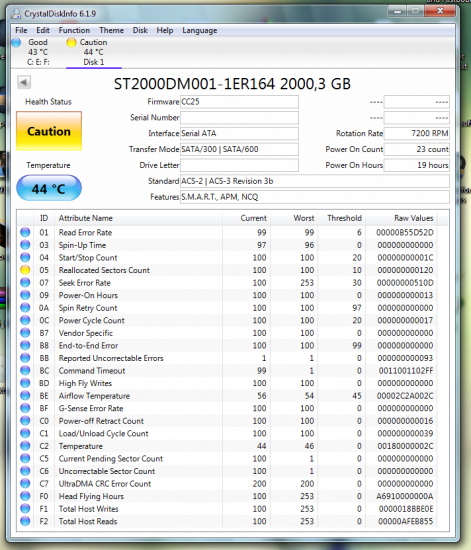Viewport: 471px width, 550px height.
Task: Select the Good C: E: F: drive tab
Action: click(x=38, y=52)
